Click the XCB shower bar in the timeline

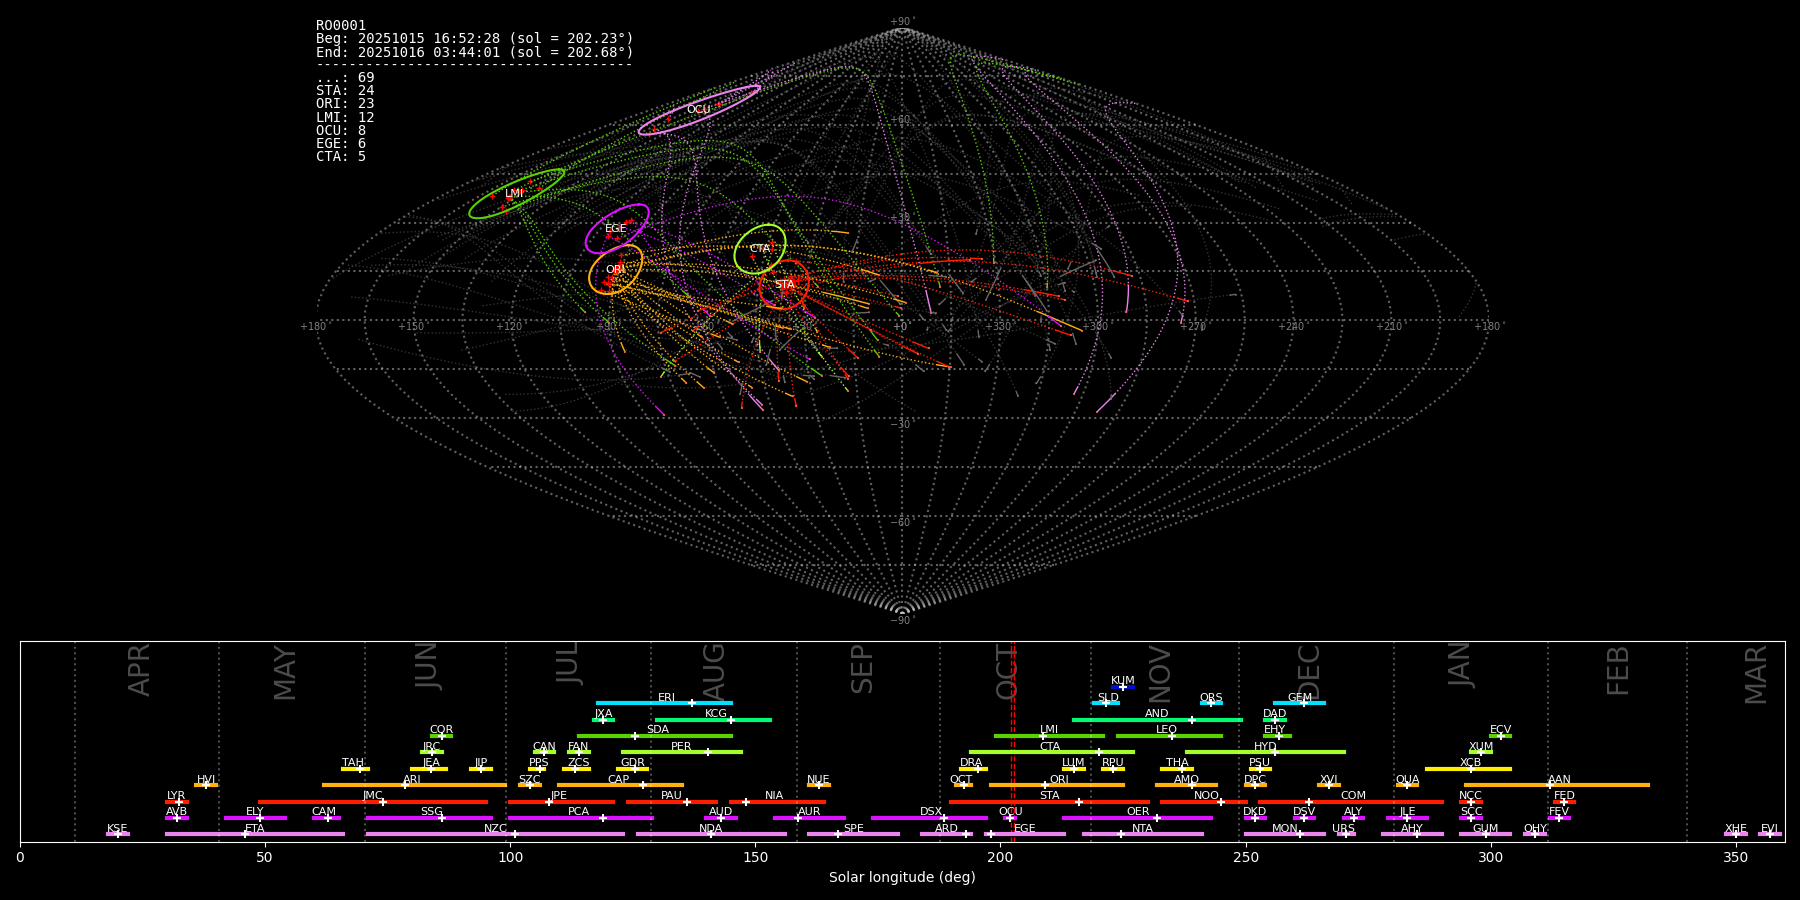(x=1468, y=769)
